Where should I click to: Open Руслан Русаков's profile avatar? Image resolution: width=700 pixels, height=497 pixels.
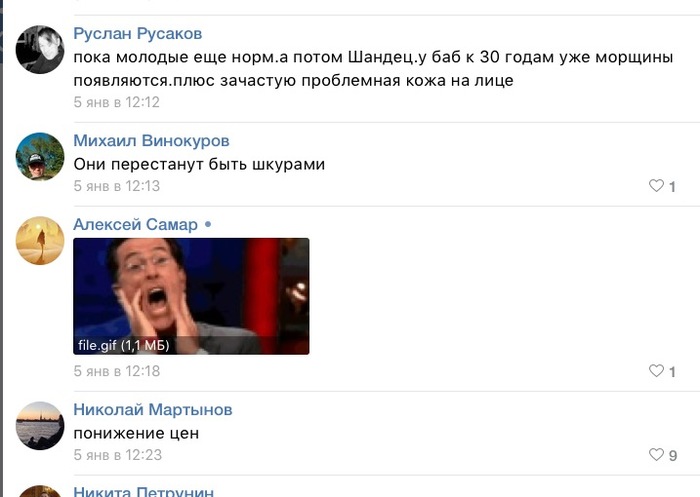pos(40,49)
